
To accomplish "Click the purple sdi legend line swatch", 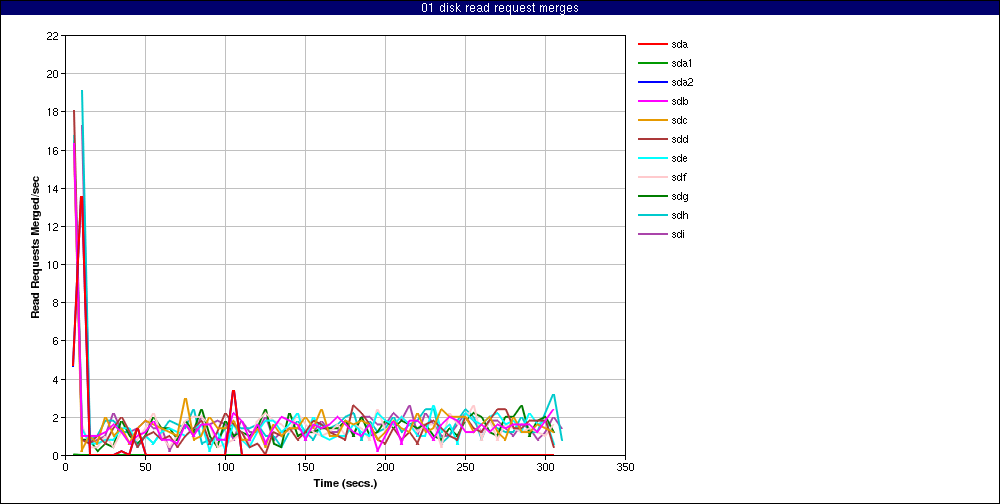I will (x=652, y=234).
